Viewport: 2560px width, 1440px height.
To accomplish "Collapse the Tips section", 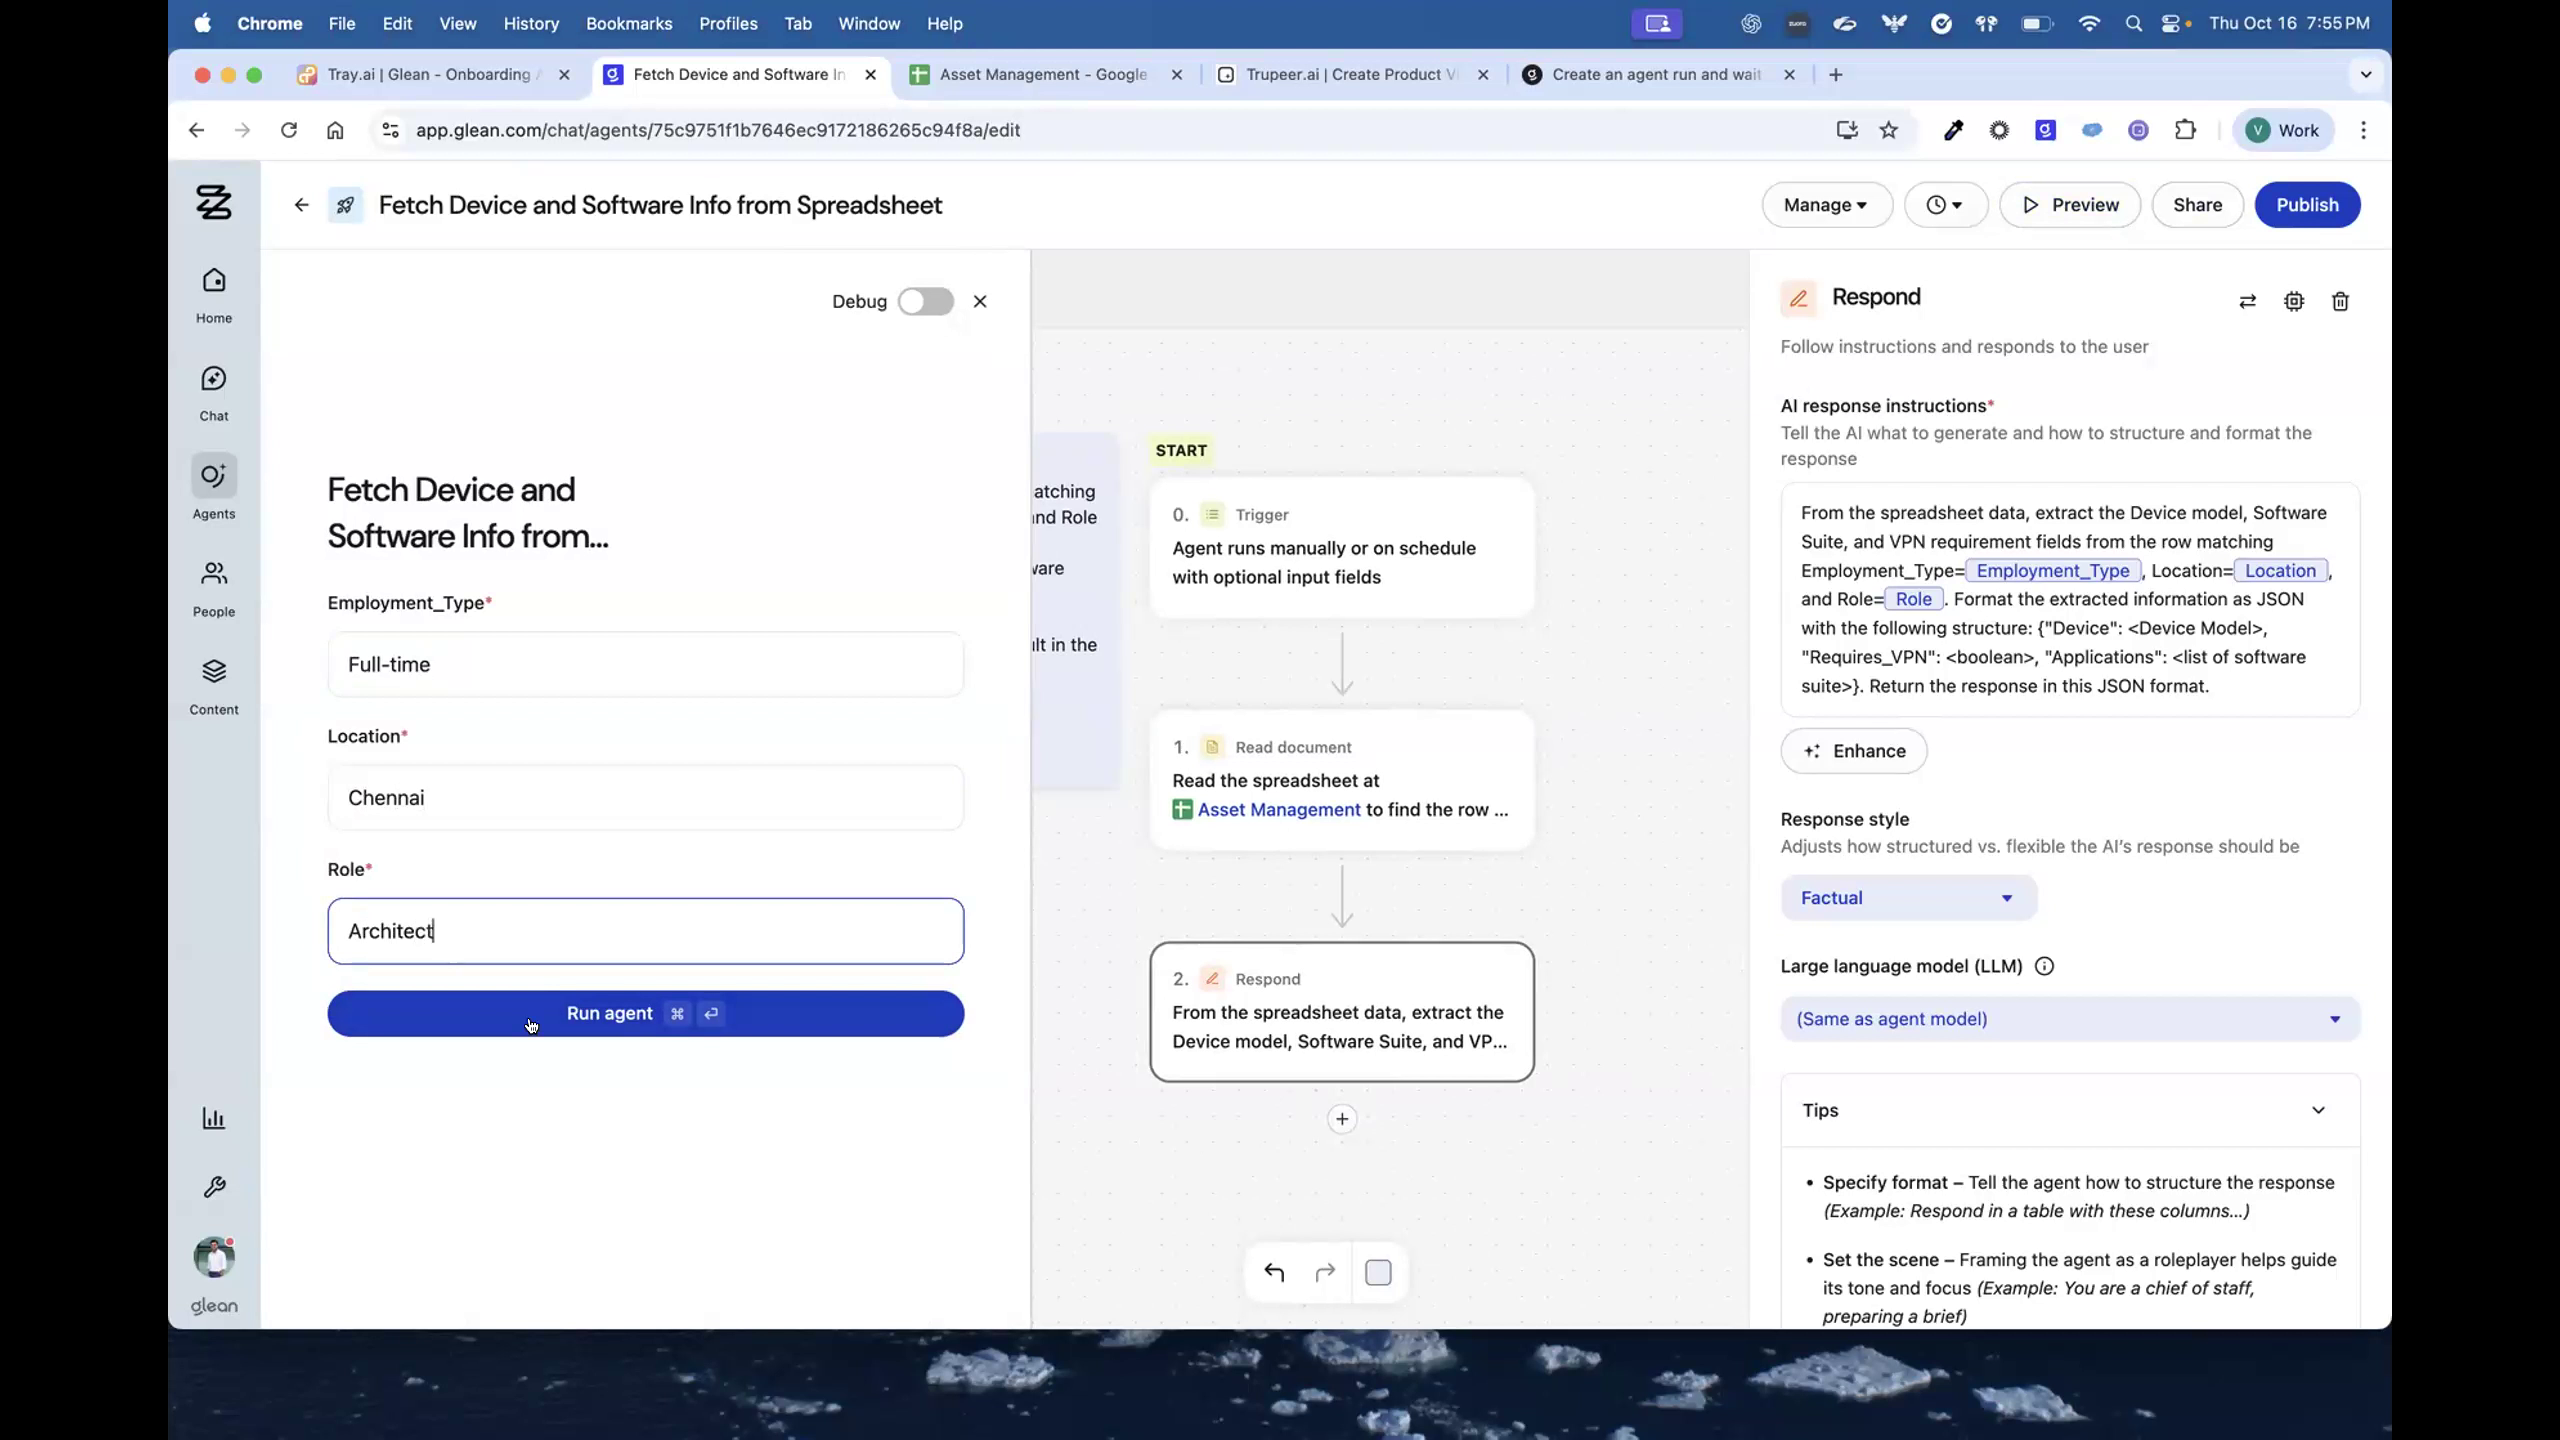I will tap(2318, 1110).
